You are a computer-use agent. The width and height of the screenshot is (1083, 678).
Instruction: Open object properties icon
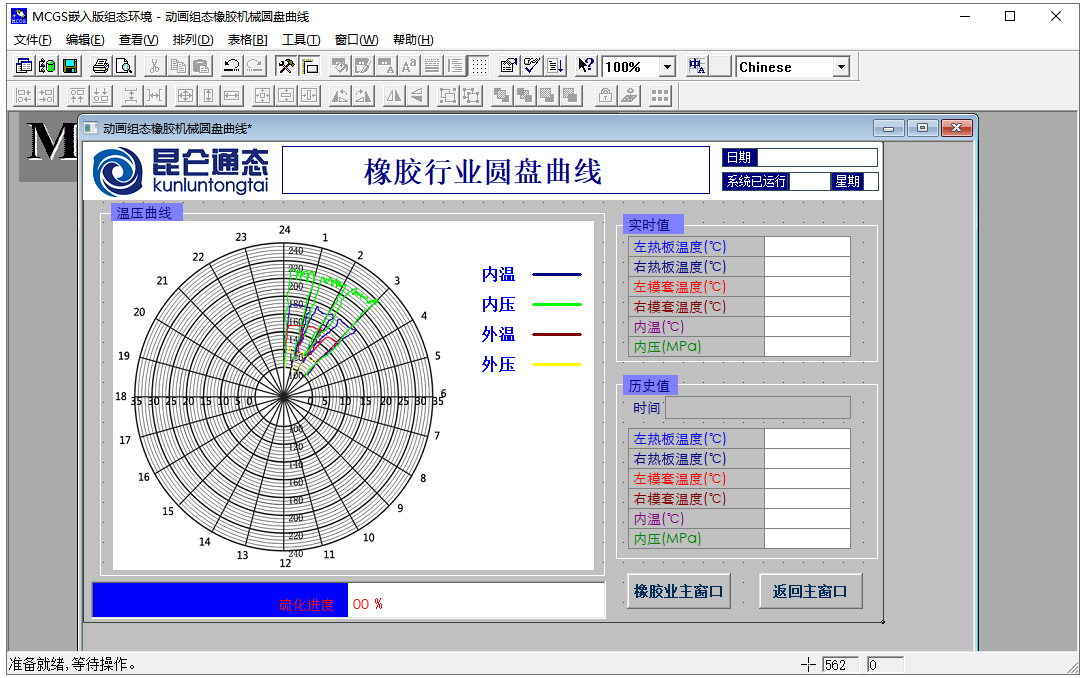click(x=508, y=66)
